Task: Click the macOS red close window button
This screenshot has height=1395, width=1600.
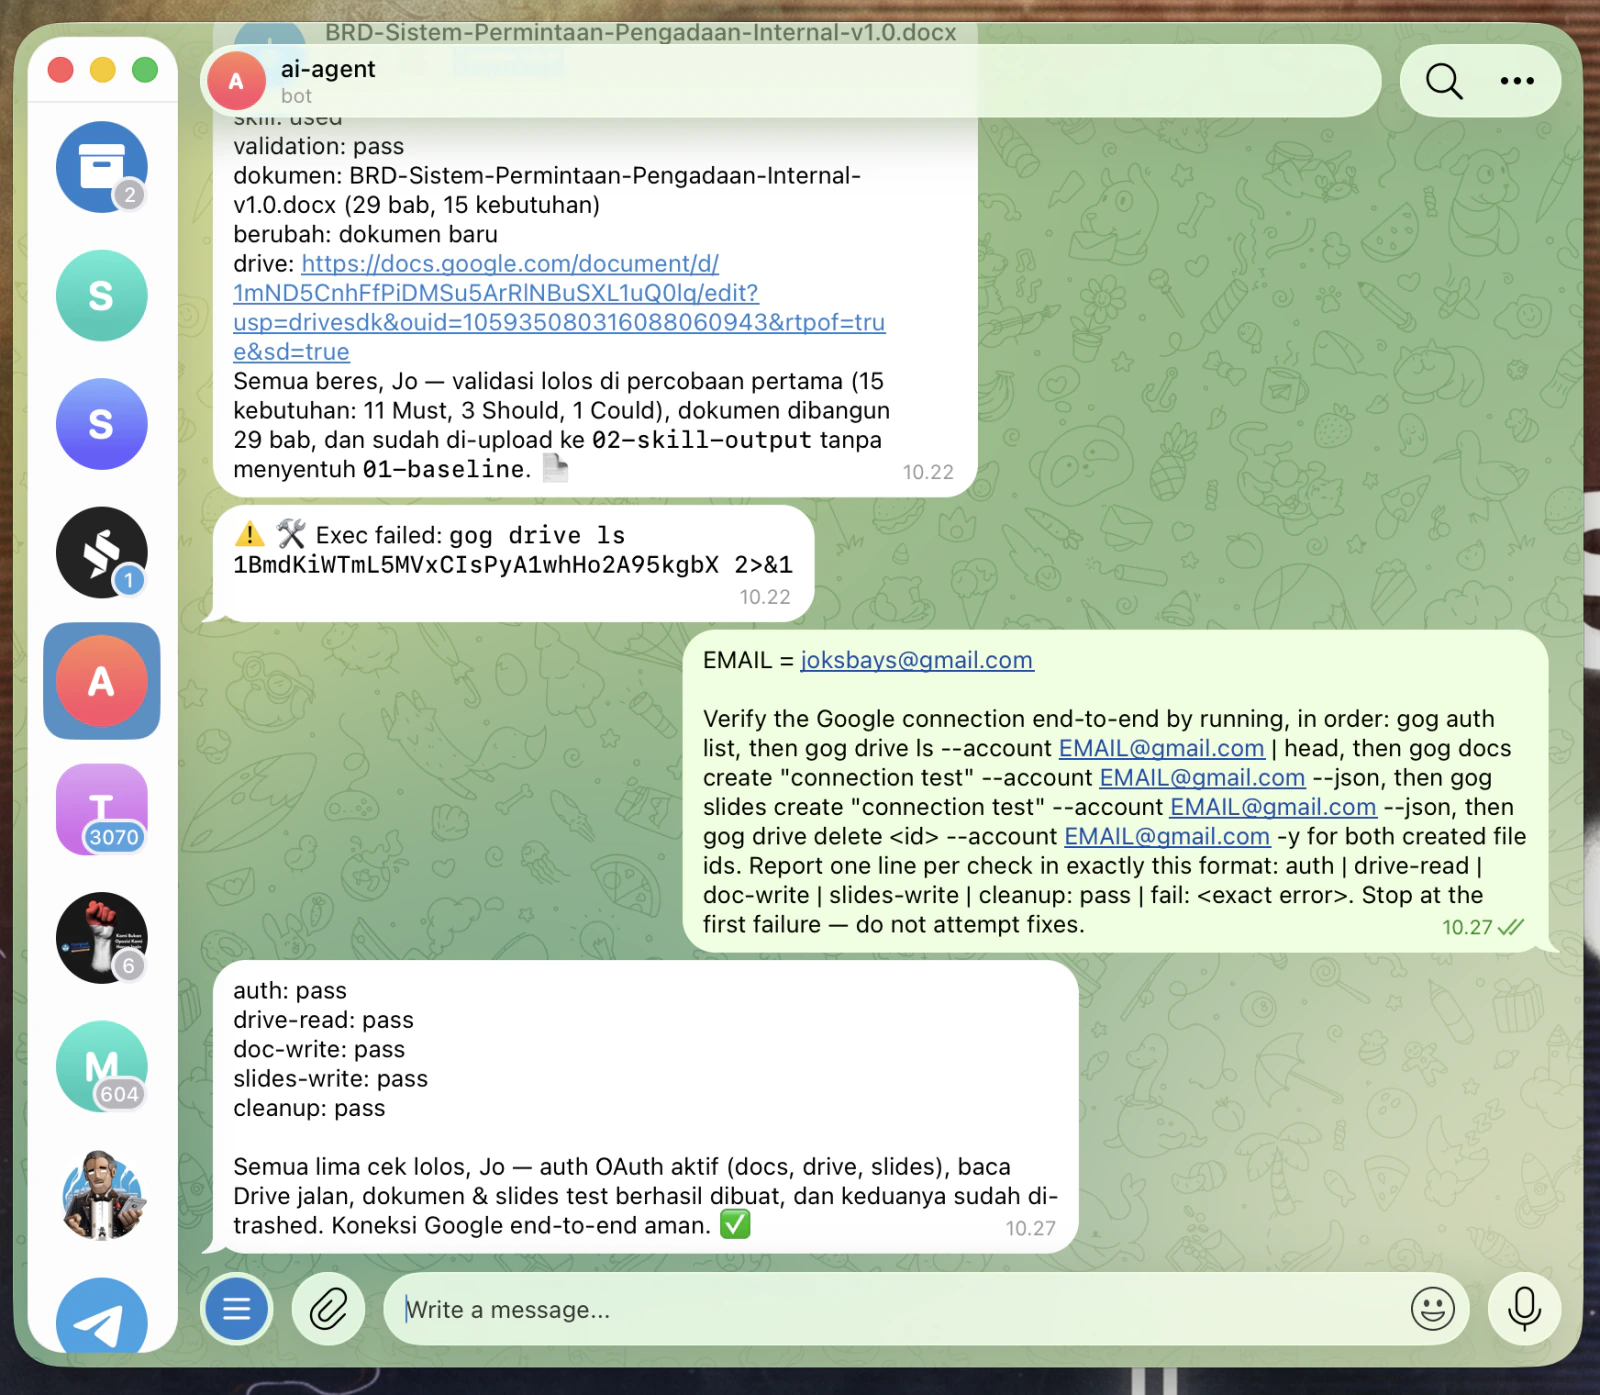Action: [x=61, y=70]
